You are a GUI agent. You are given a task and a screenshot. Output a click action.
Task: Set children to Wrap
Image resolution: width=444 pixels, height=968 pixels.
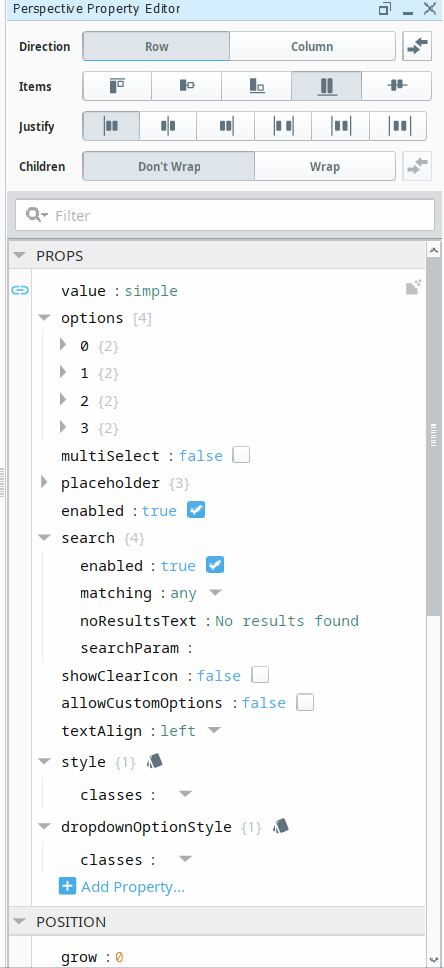325,166
